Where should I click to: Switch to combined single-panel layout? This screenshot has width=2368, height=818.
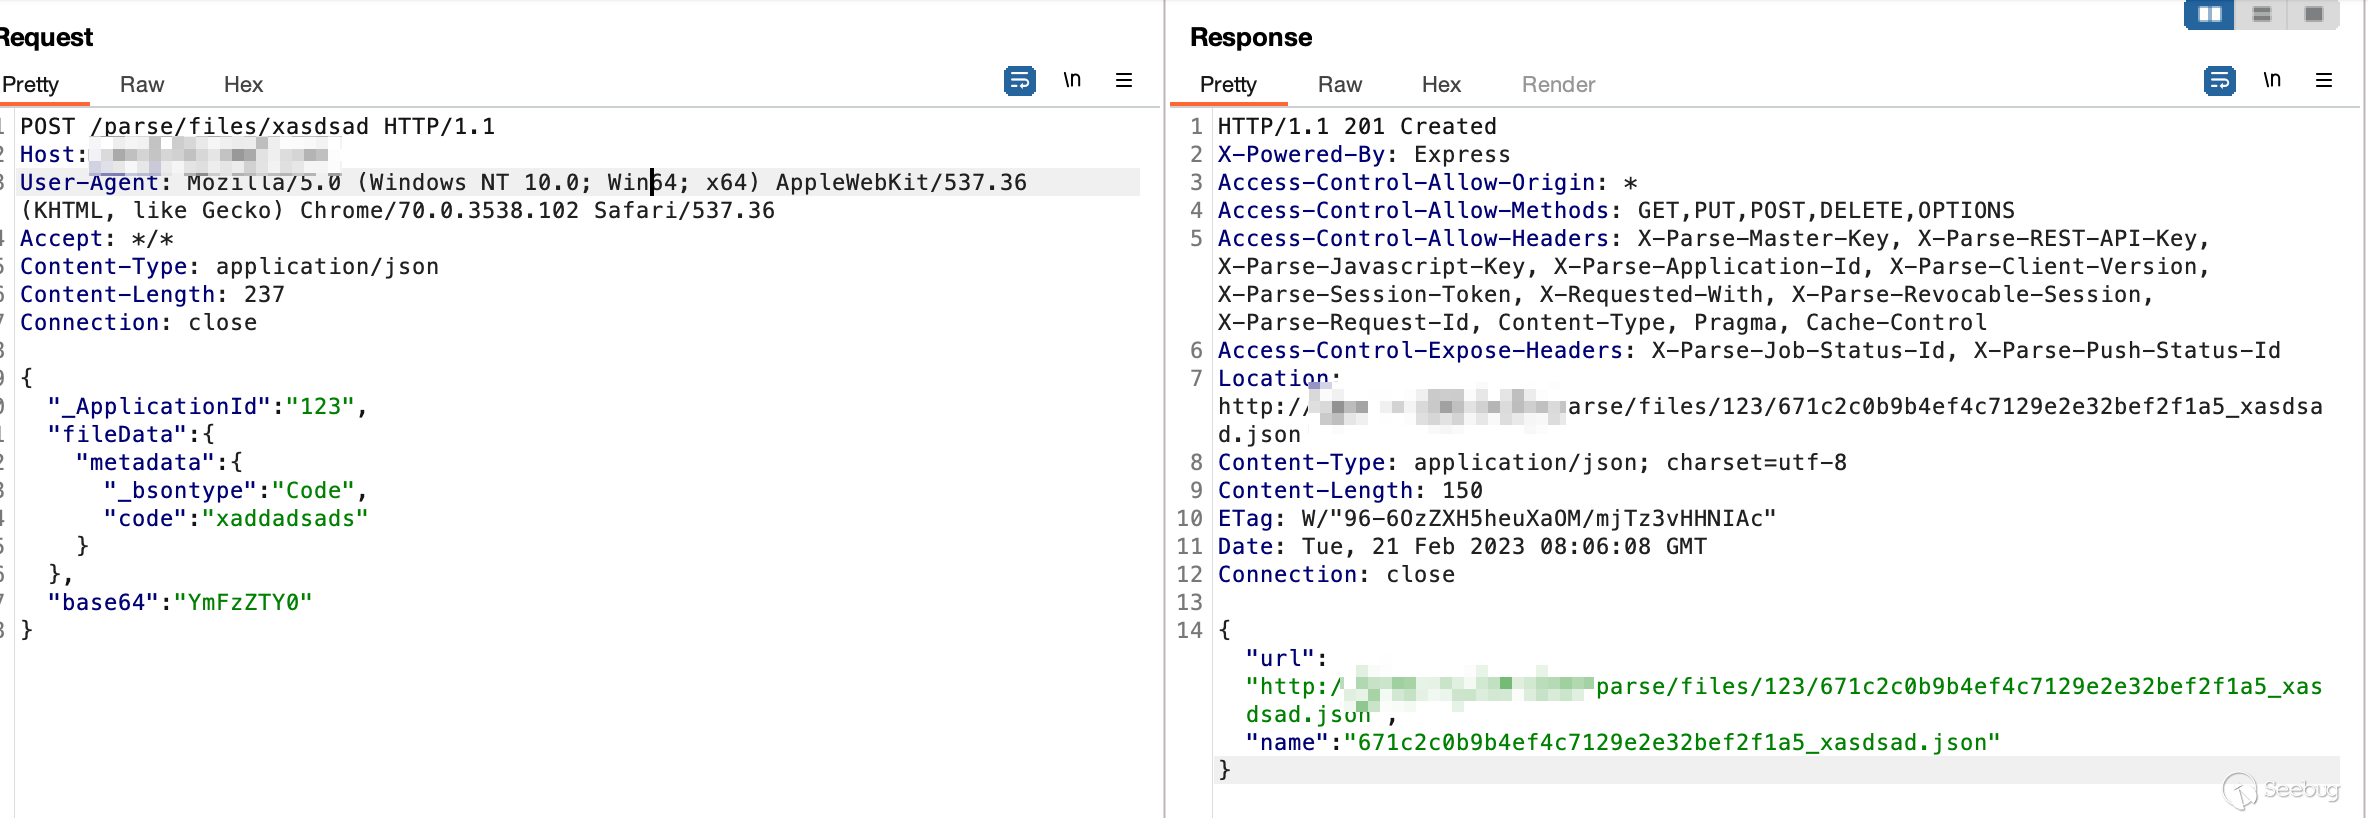click(x=2314, y=15)
